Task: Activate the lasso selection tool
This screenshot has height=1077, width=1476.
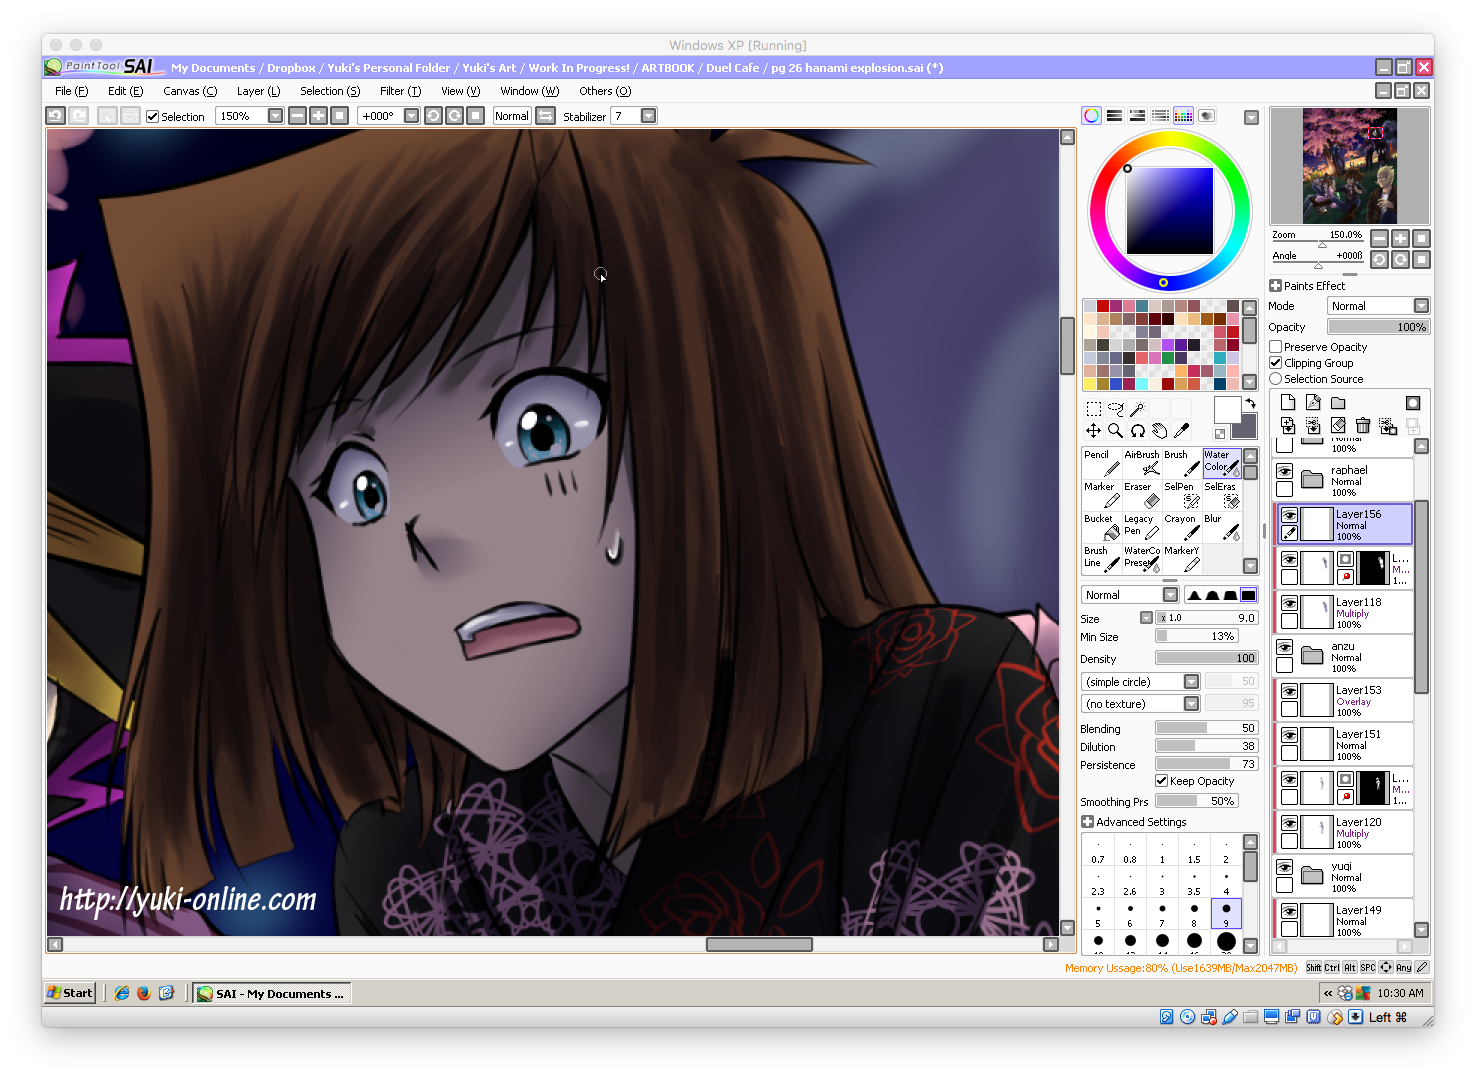Action: [x=1116, y=409]
